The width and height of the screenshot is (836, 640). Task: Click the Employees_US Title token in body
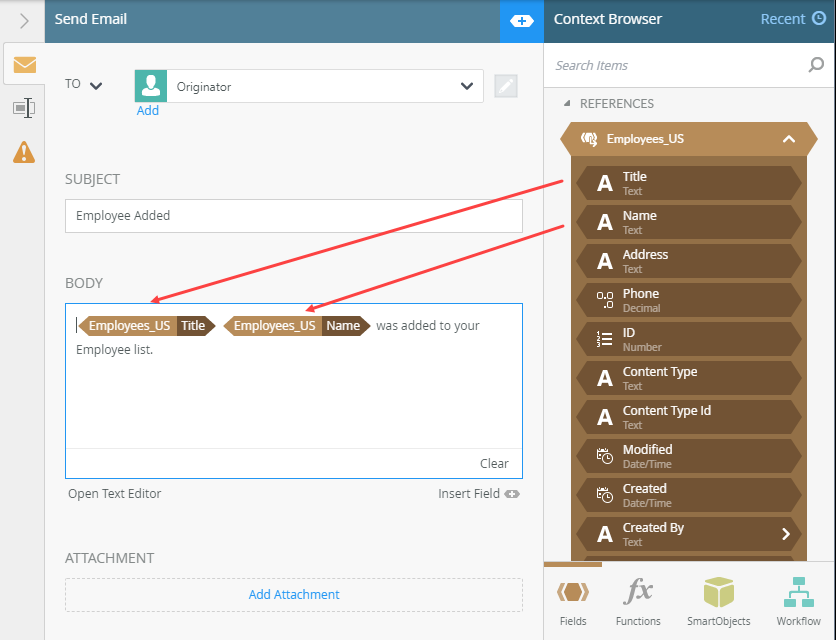click(x=146, y=326)
